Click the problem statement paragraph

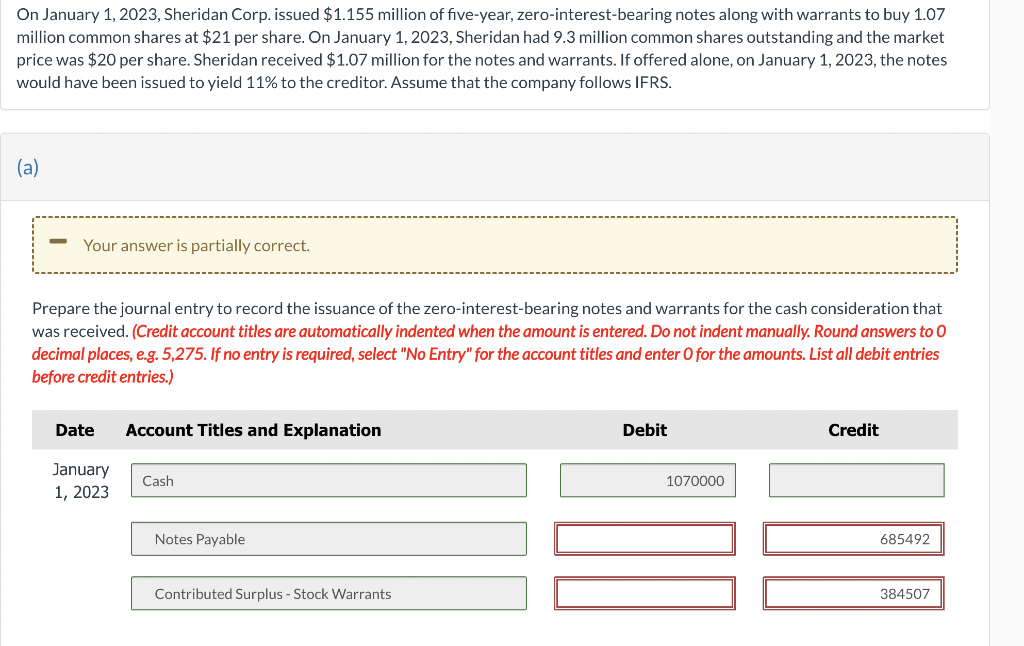(480, 47)
